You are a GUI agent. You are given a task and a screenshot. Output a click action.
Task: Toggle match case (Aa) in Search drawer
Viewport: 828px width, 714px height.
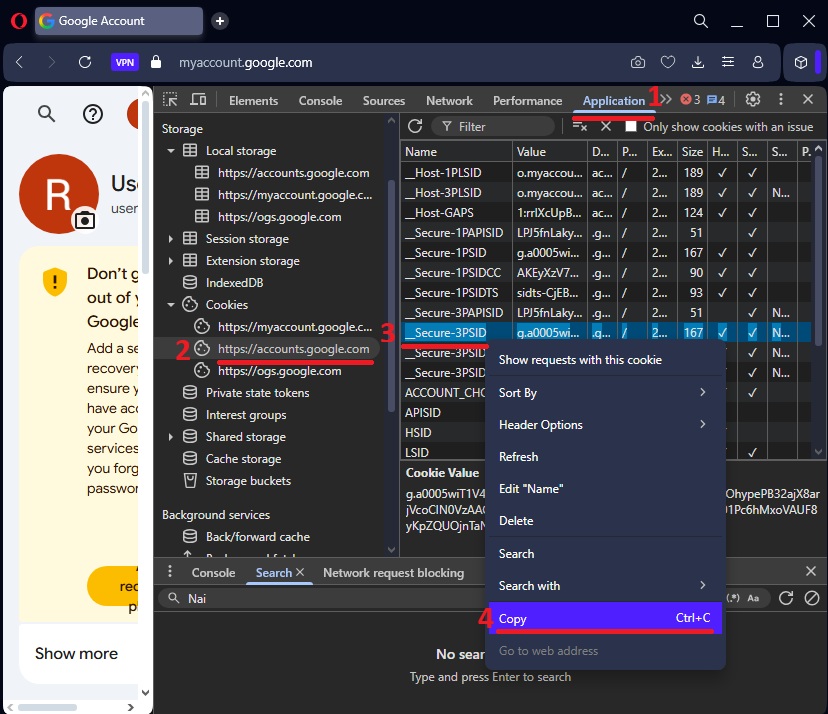[x=754, y=598]
